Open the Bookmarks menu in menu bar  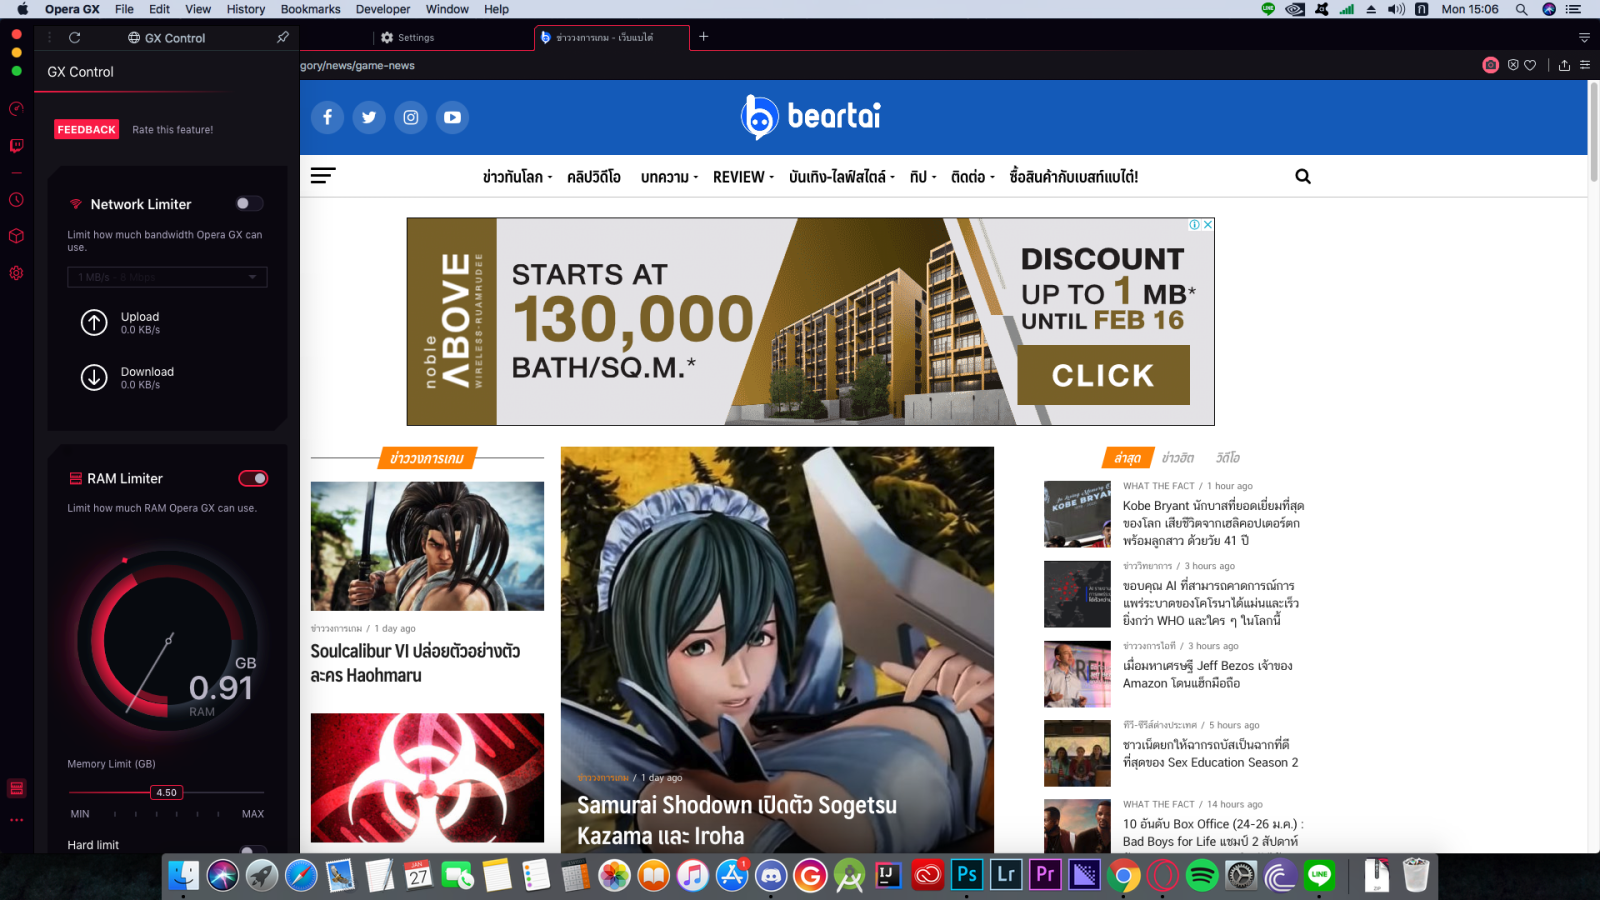click(310, 9)
